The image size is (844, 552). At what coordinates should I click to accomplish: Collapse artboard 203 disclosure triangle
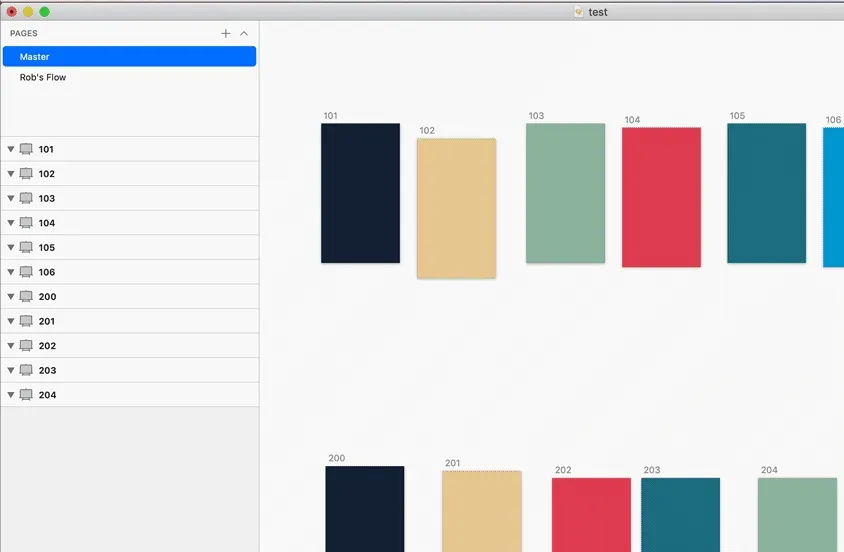tap(11, 370)
